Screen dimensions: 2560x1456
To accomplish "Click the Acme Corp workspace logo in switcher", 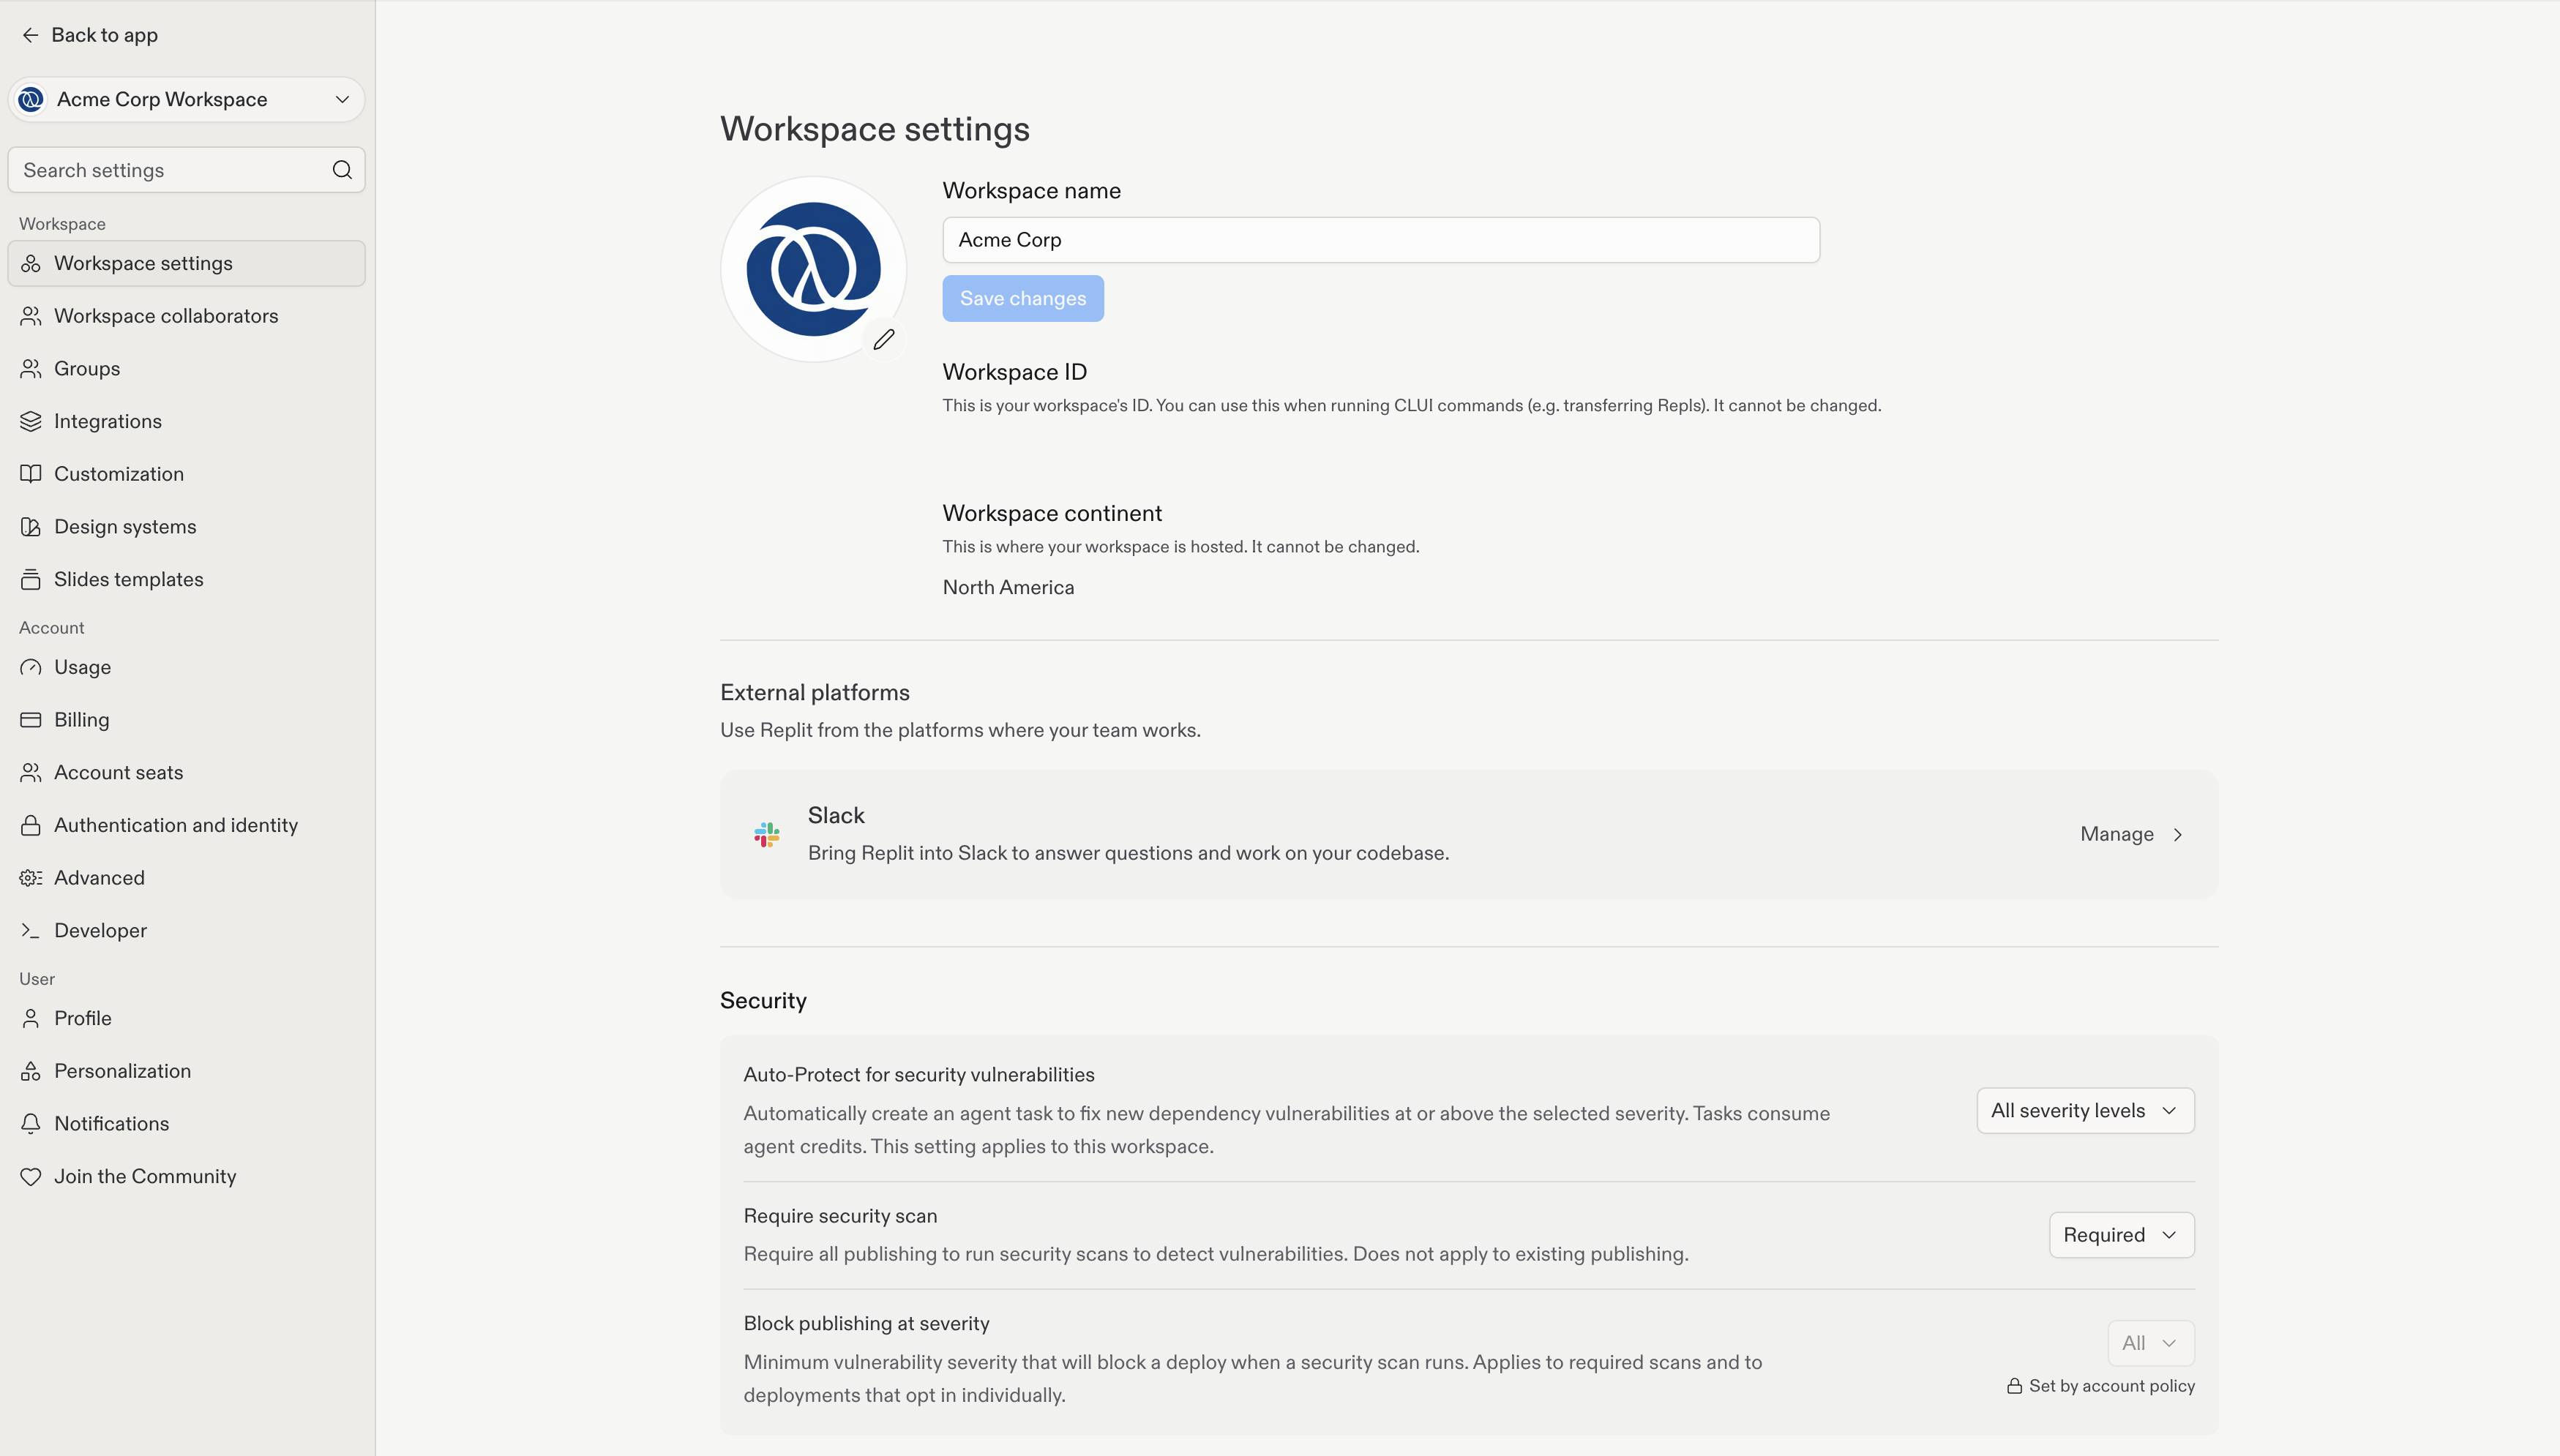I will click(31, 99).
